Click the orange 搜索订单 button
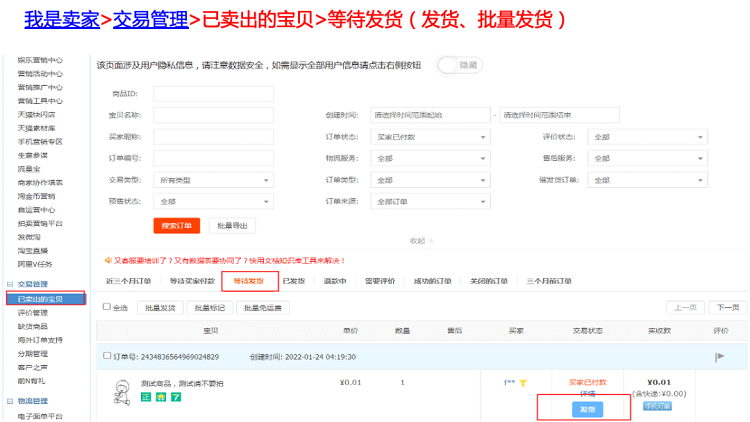This screenshot has height=422, width=750. pos(177,226)
